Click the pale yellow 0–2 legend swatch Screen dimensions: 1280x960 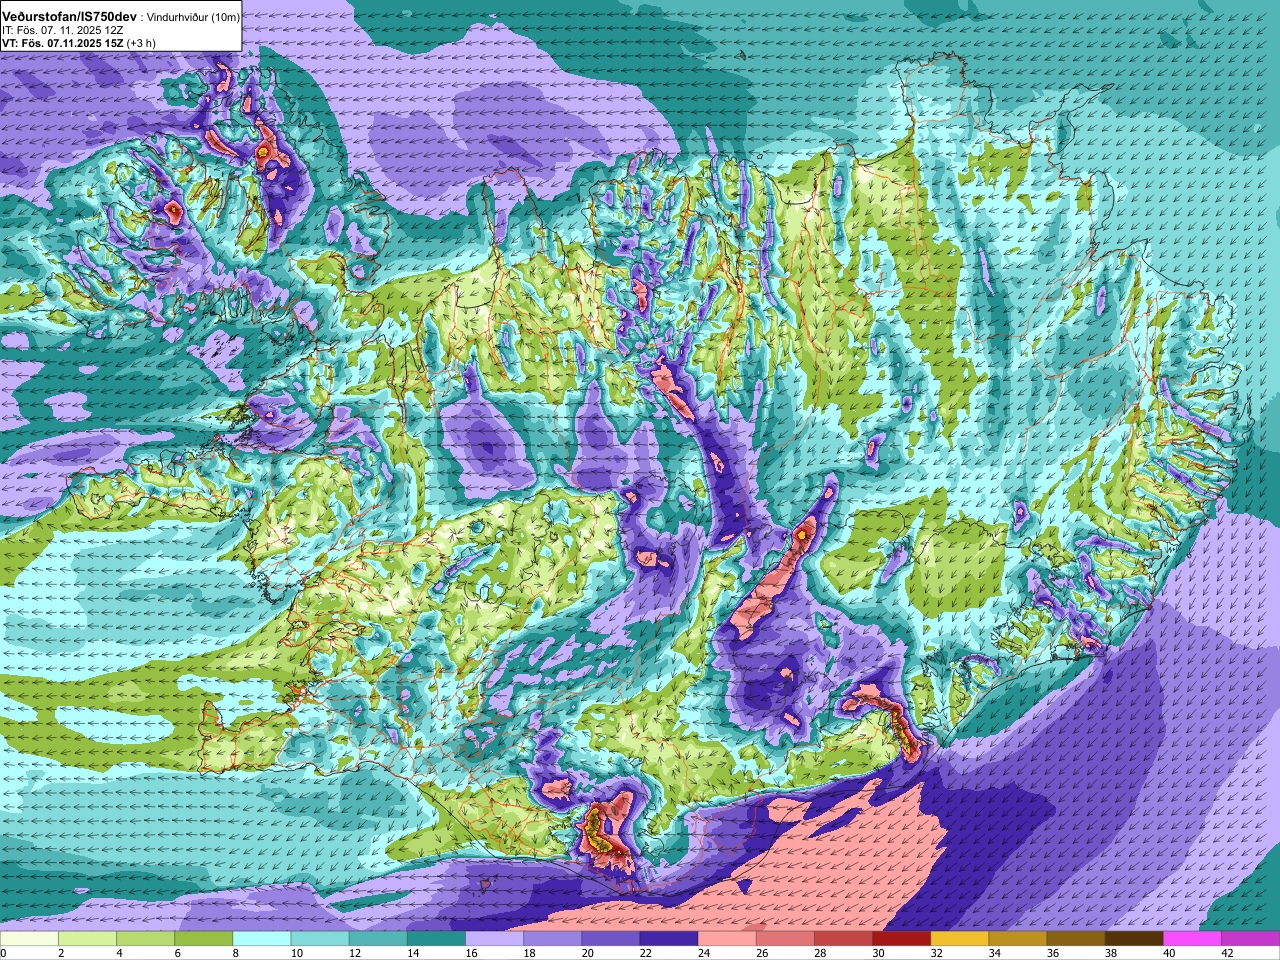[x=30, y=939]
